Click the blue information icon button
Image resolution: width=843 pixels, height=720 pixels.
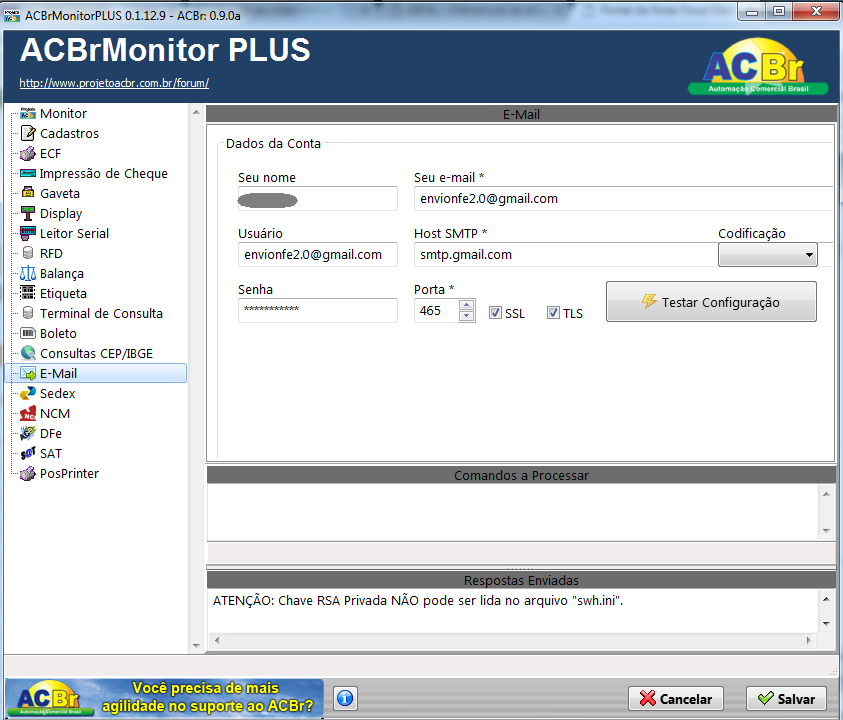tap(345, 698)
